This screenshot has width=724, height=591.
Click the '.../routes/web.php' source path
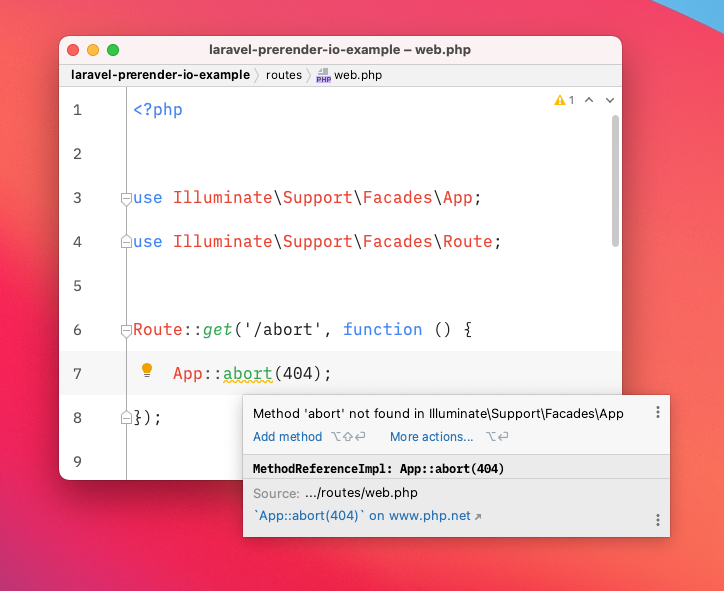pyautogui.click(x=361, y=493)
